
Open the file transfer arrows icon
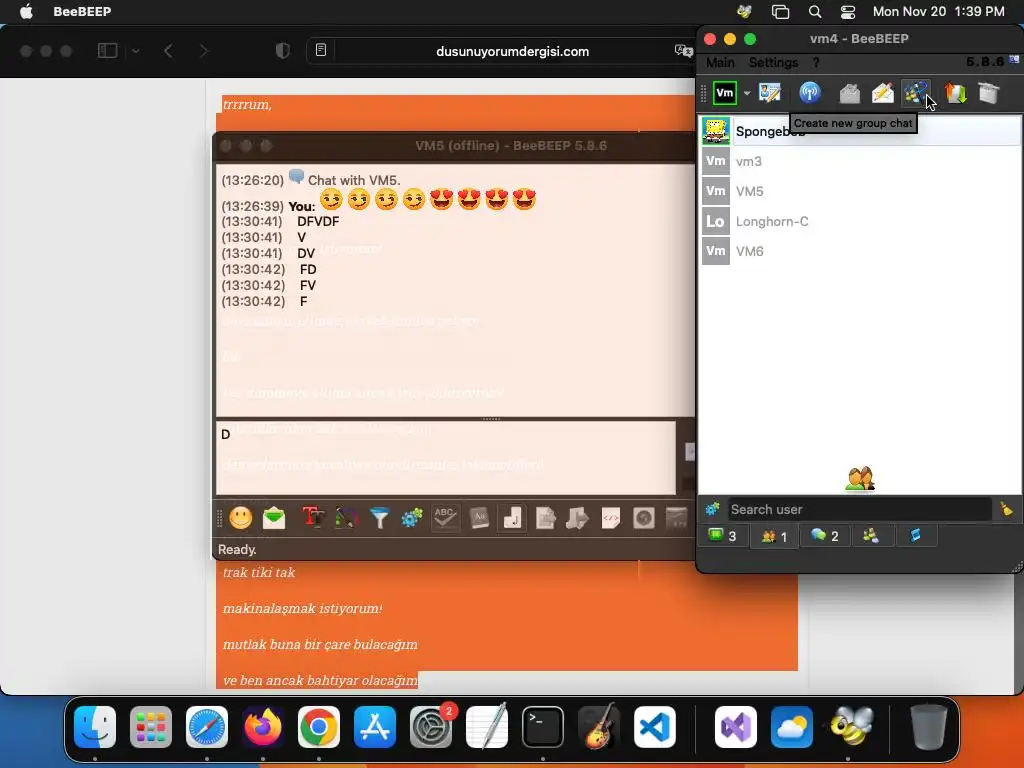955,93
